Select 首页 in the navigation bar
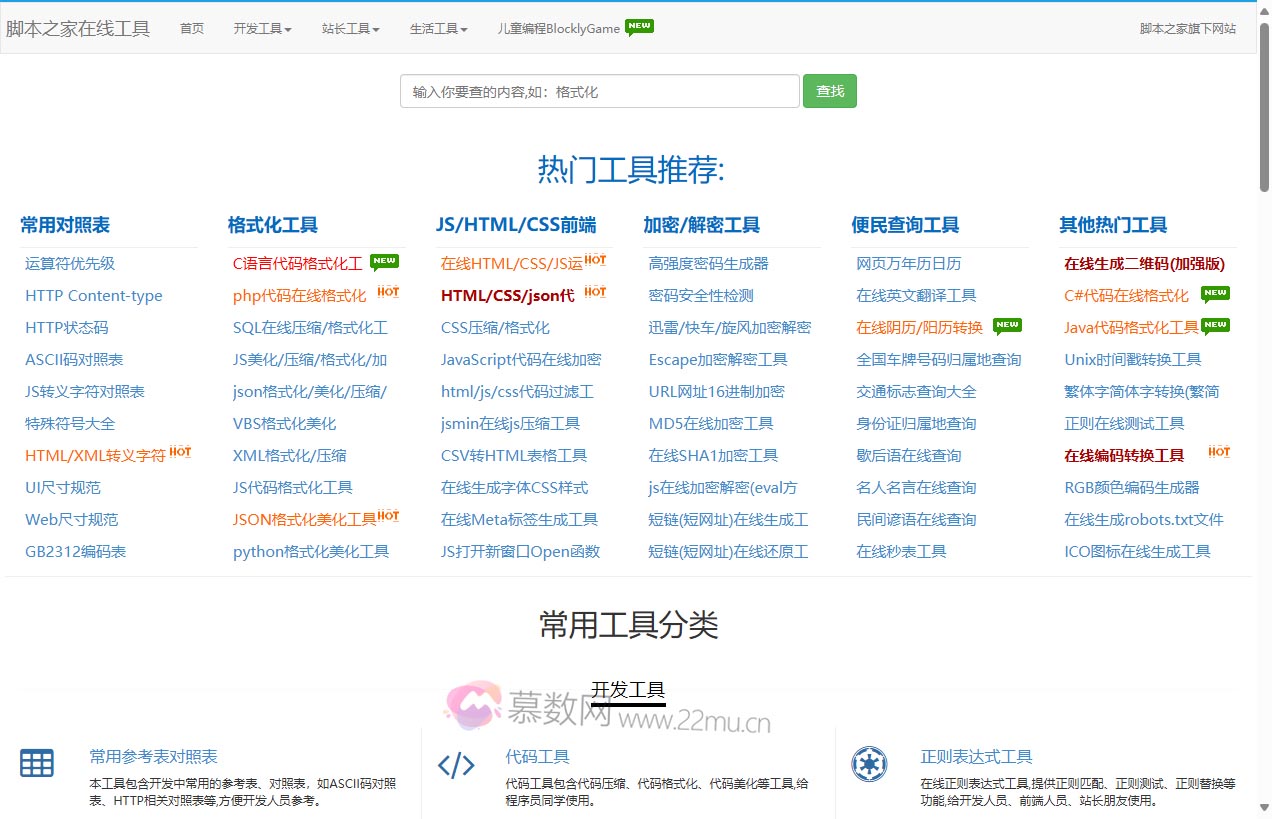Screen dimensions: 1272x819 pos(191,28)
